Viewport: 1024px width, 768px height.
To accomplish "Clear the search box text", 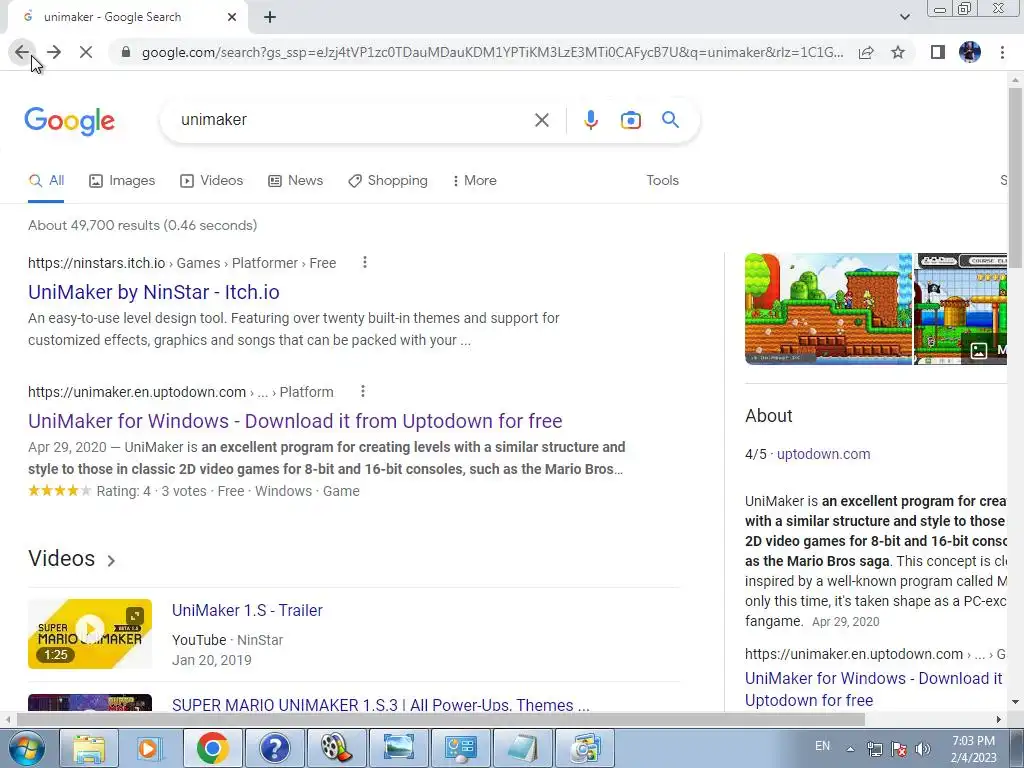I will (541, 120).
